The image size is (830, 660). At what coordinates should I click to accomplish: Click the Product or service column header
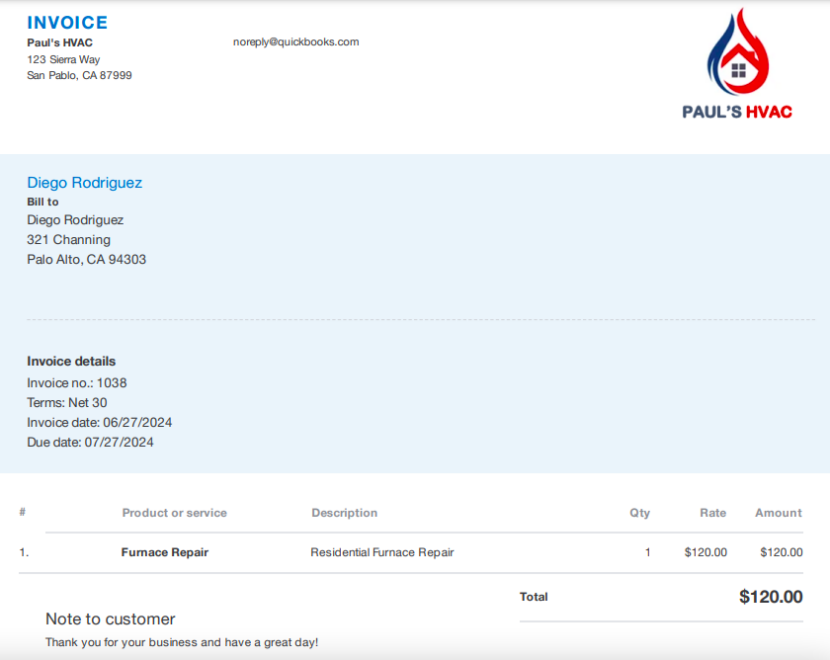coord(174,513)
